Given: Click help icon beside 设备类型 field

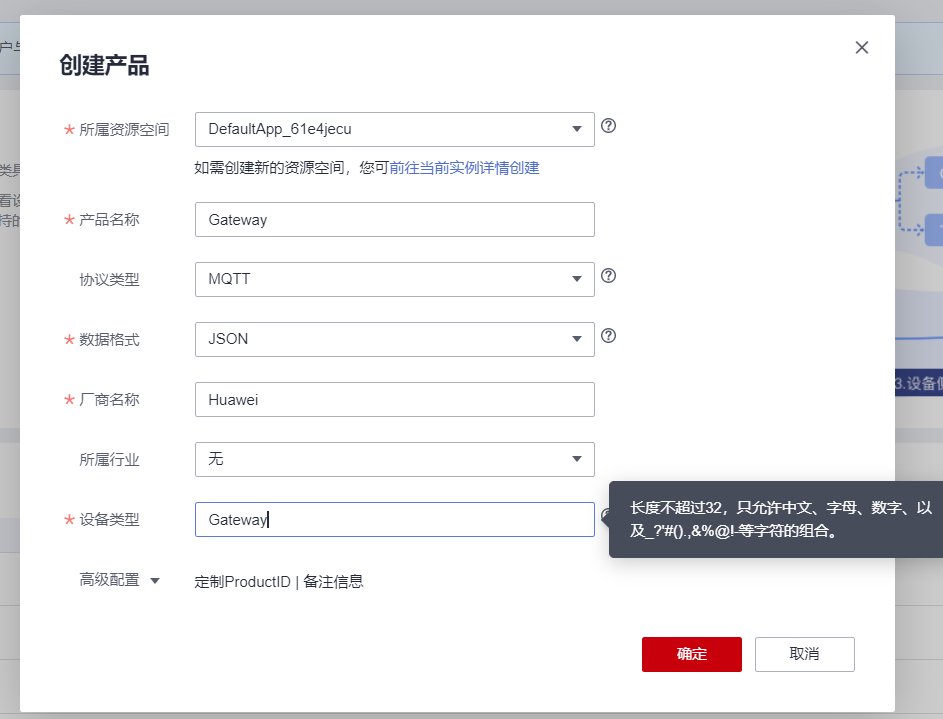Looking at the screenshot, I should click(604, 516).
